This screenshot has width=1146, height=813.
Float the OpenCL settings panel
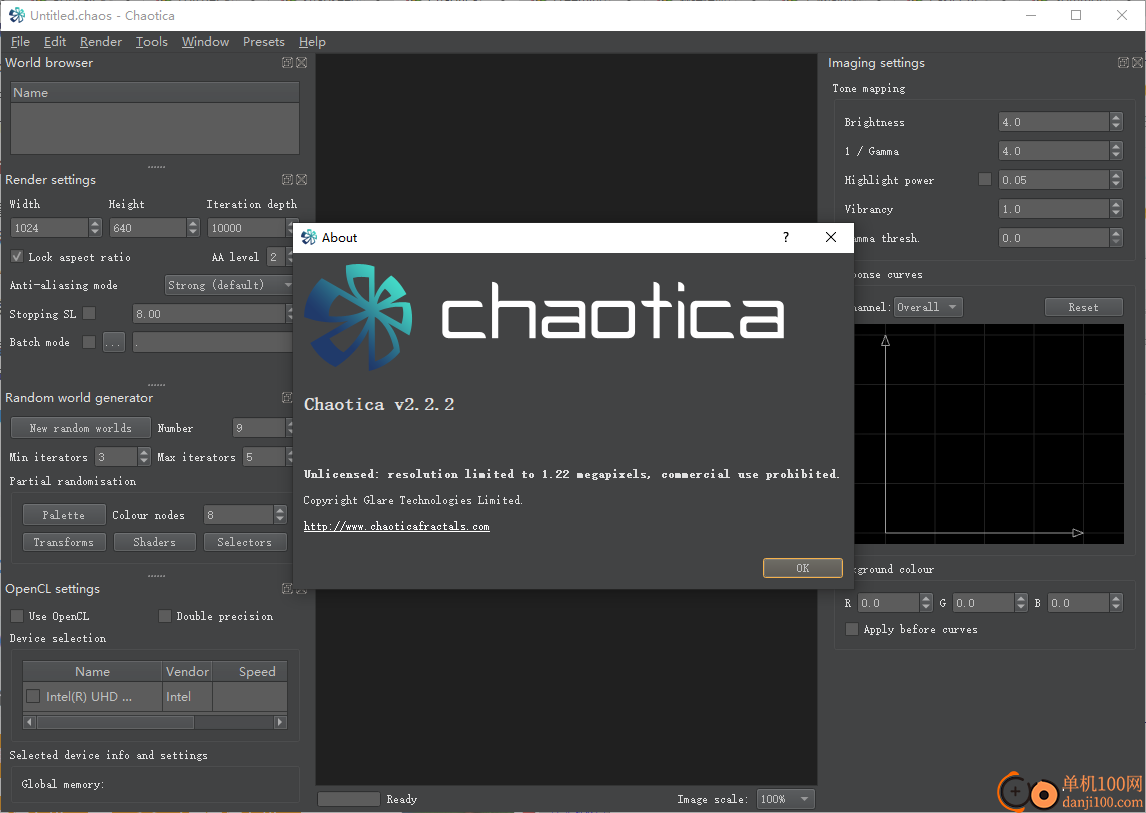(x=287, y=589)
